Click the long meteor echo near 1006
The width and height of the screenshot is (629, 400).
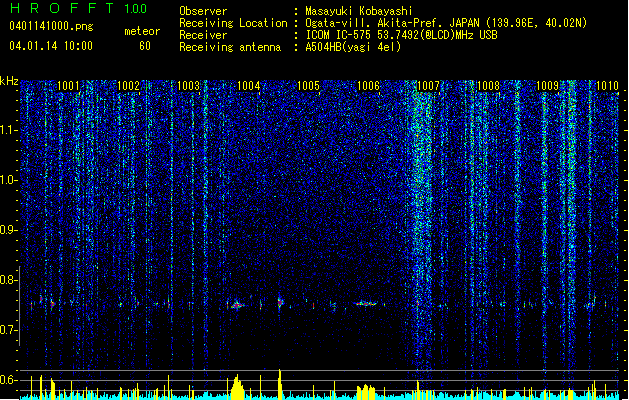pos(365,304)
